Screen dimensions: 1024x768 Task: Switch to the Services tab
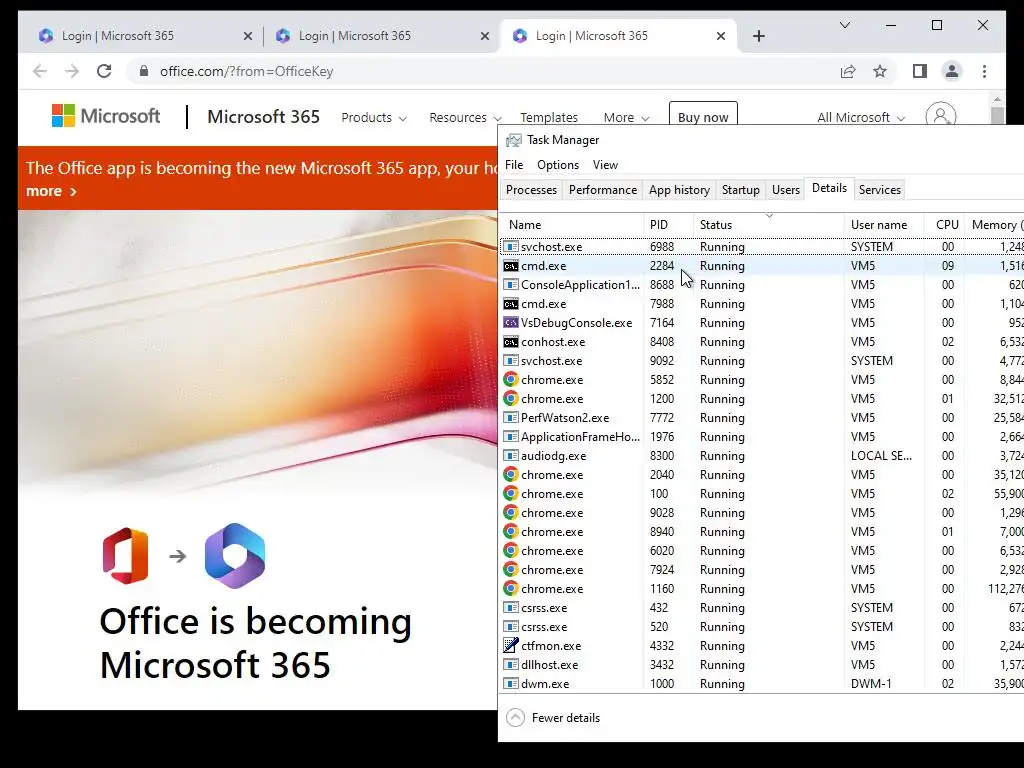[880, 189]
